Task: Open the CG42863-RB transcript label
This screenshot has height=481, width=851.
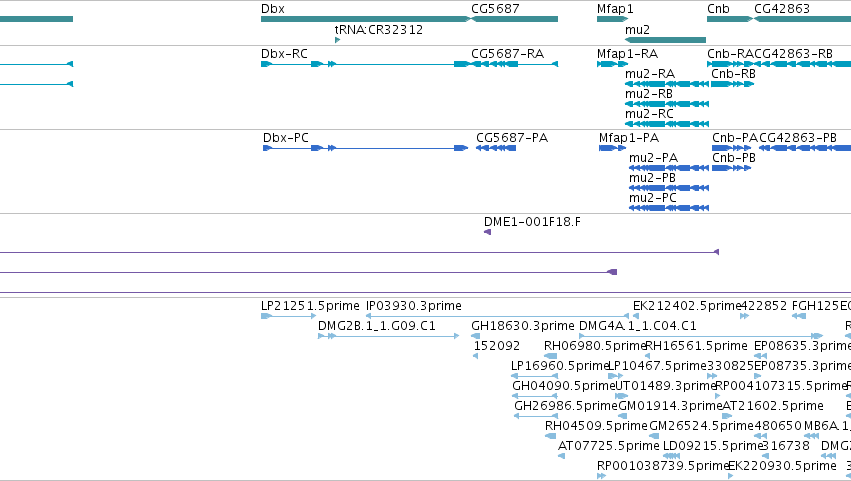Action: point(793,54)
